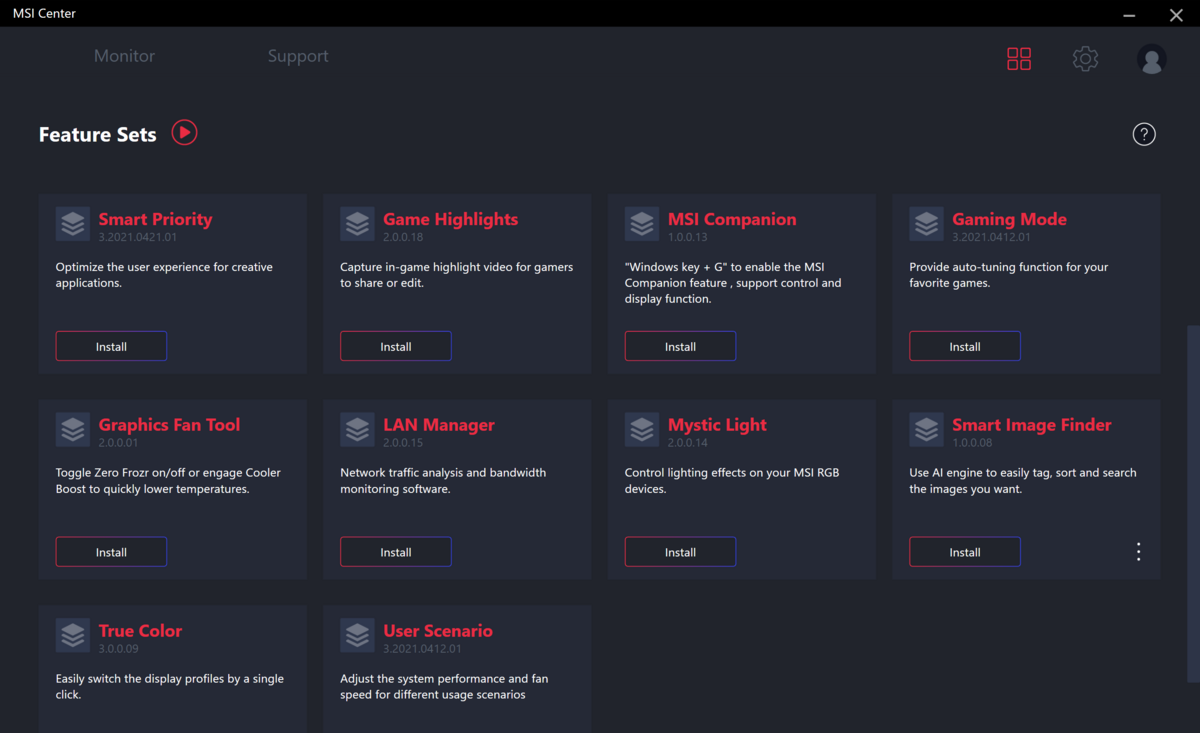
Task: Click the User Scenario layers icon
Action: click(357, 636)
